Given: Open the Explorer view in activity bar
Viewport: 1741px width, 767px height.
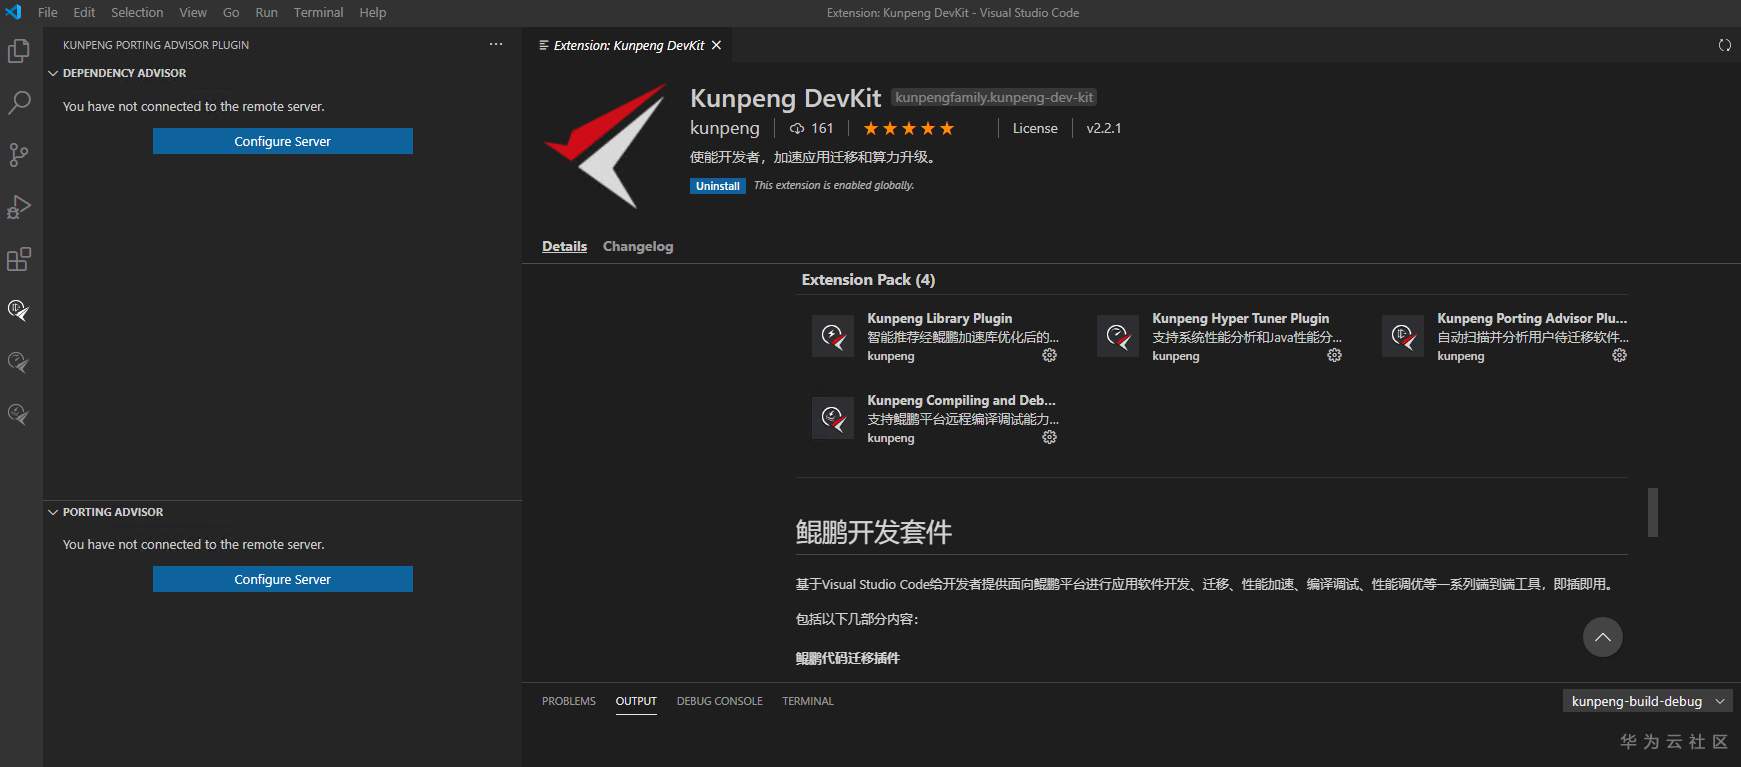Looking at the screenshot, I should click(19, 50).
